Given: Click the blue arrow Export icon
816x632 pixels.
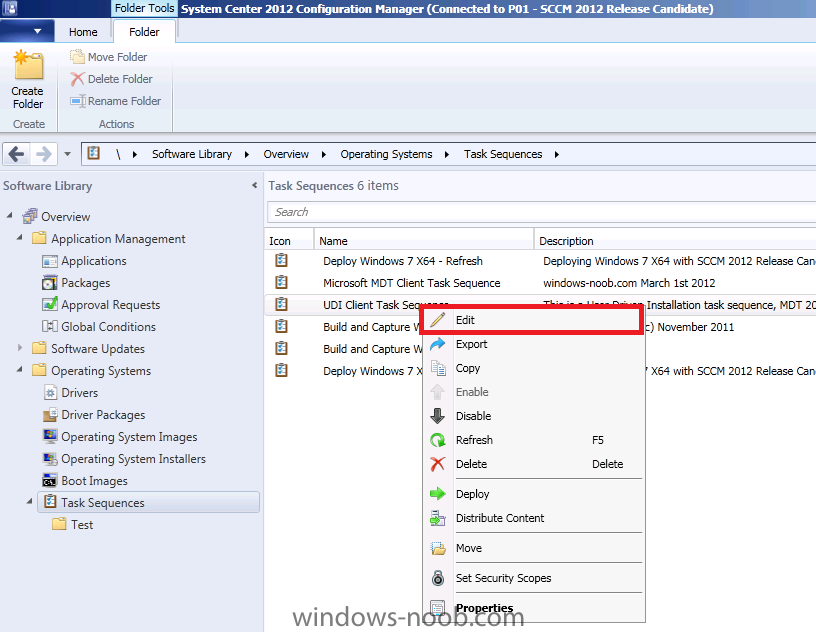Looking at the screenshot, I should 438,344.
